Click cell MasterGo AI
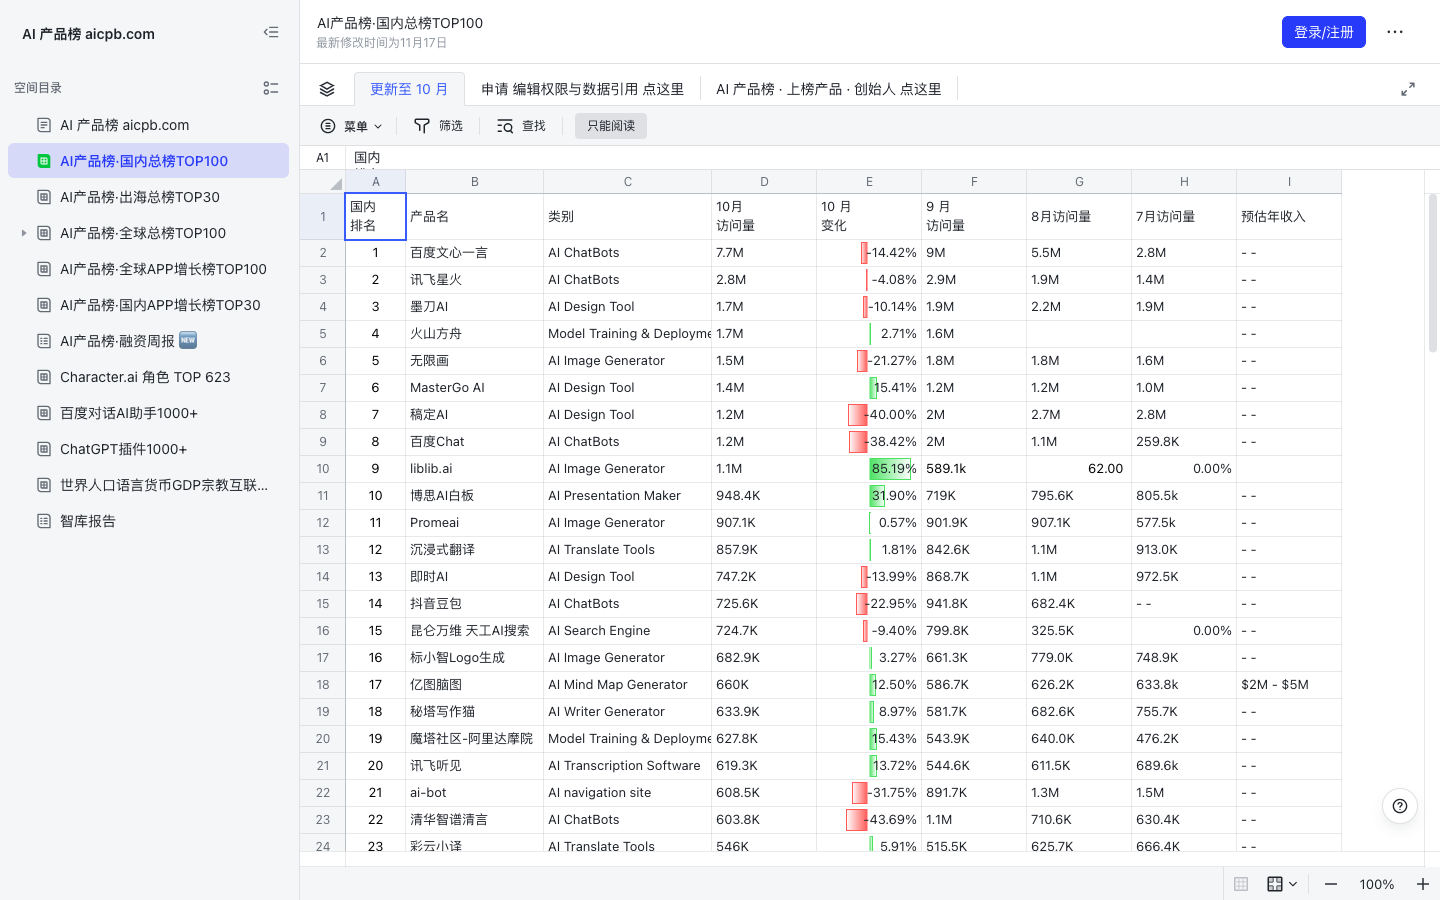This screenshot has height=900, width=1440. coord(475,388)
